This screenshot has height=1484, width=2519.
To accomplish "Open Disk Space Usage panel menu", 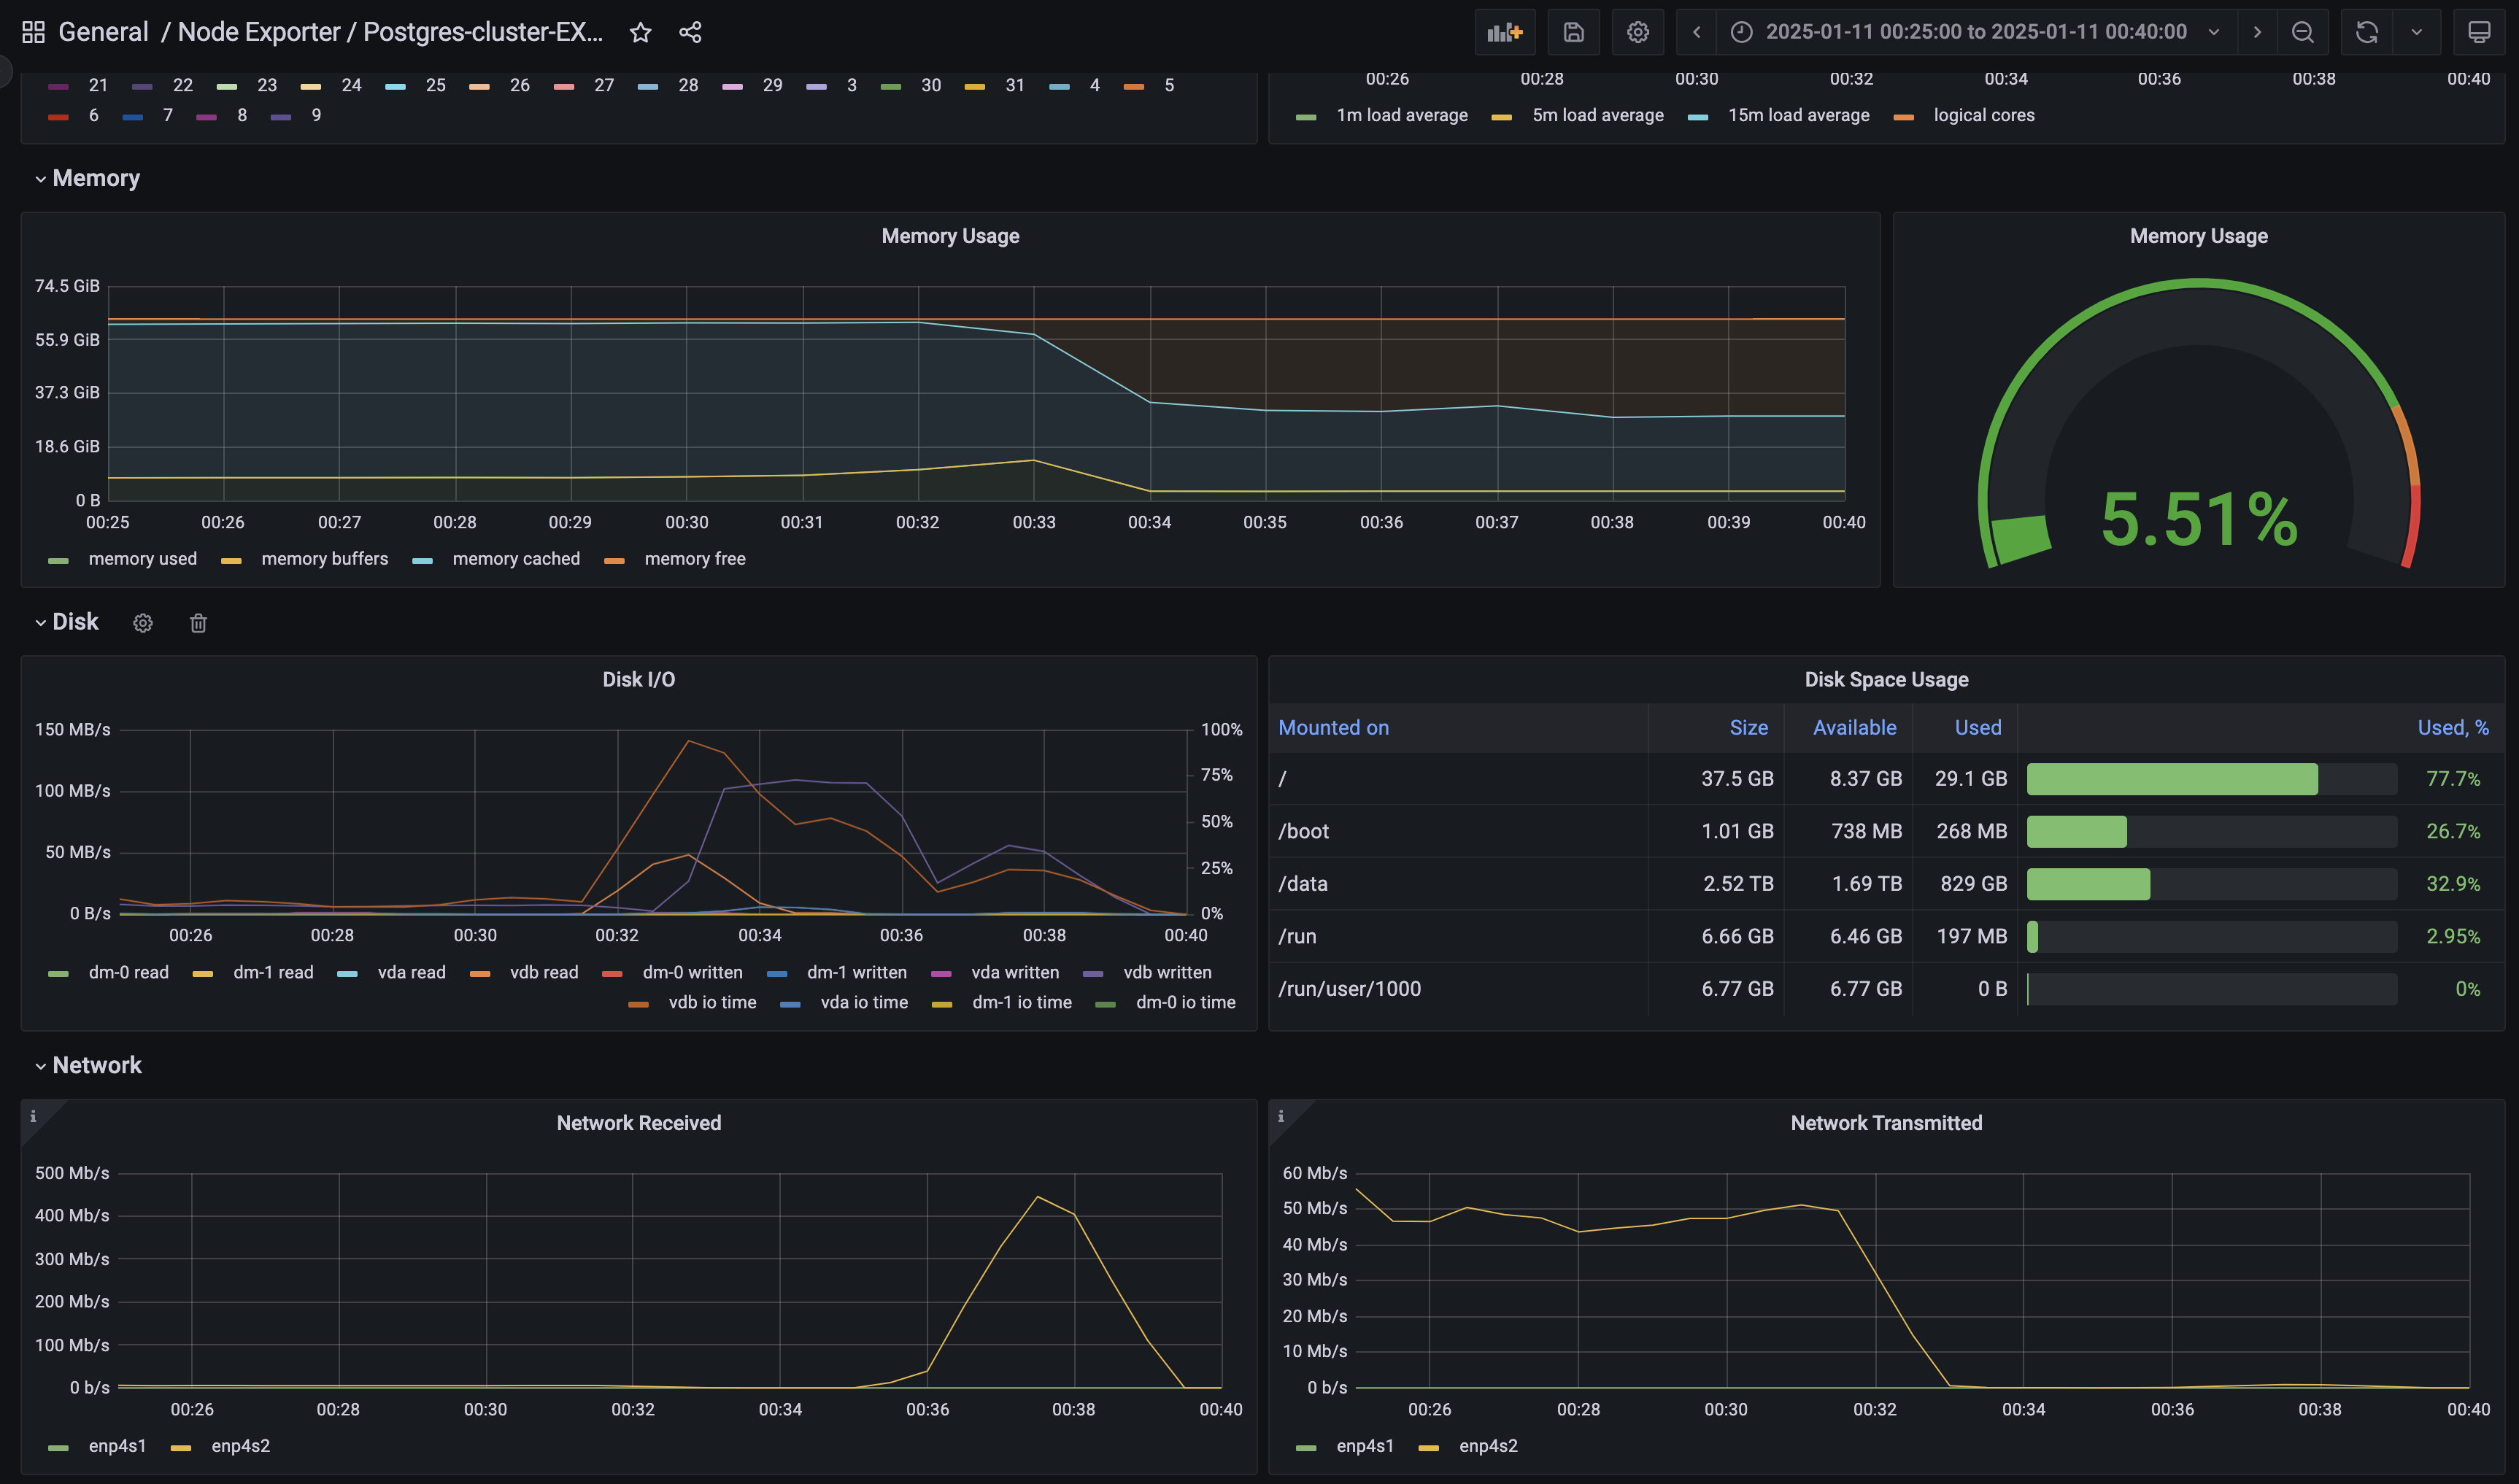I will [1886, 680].
